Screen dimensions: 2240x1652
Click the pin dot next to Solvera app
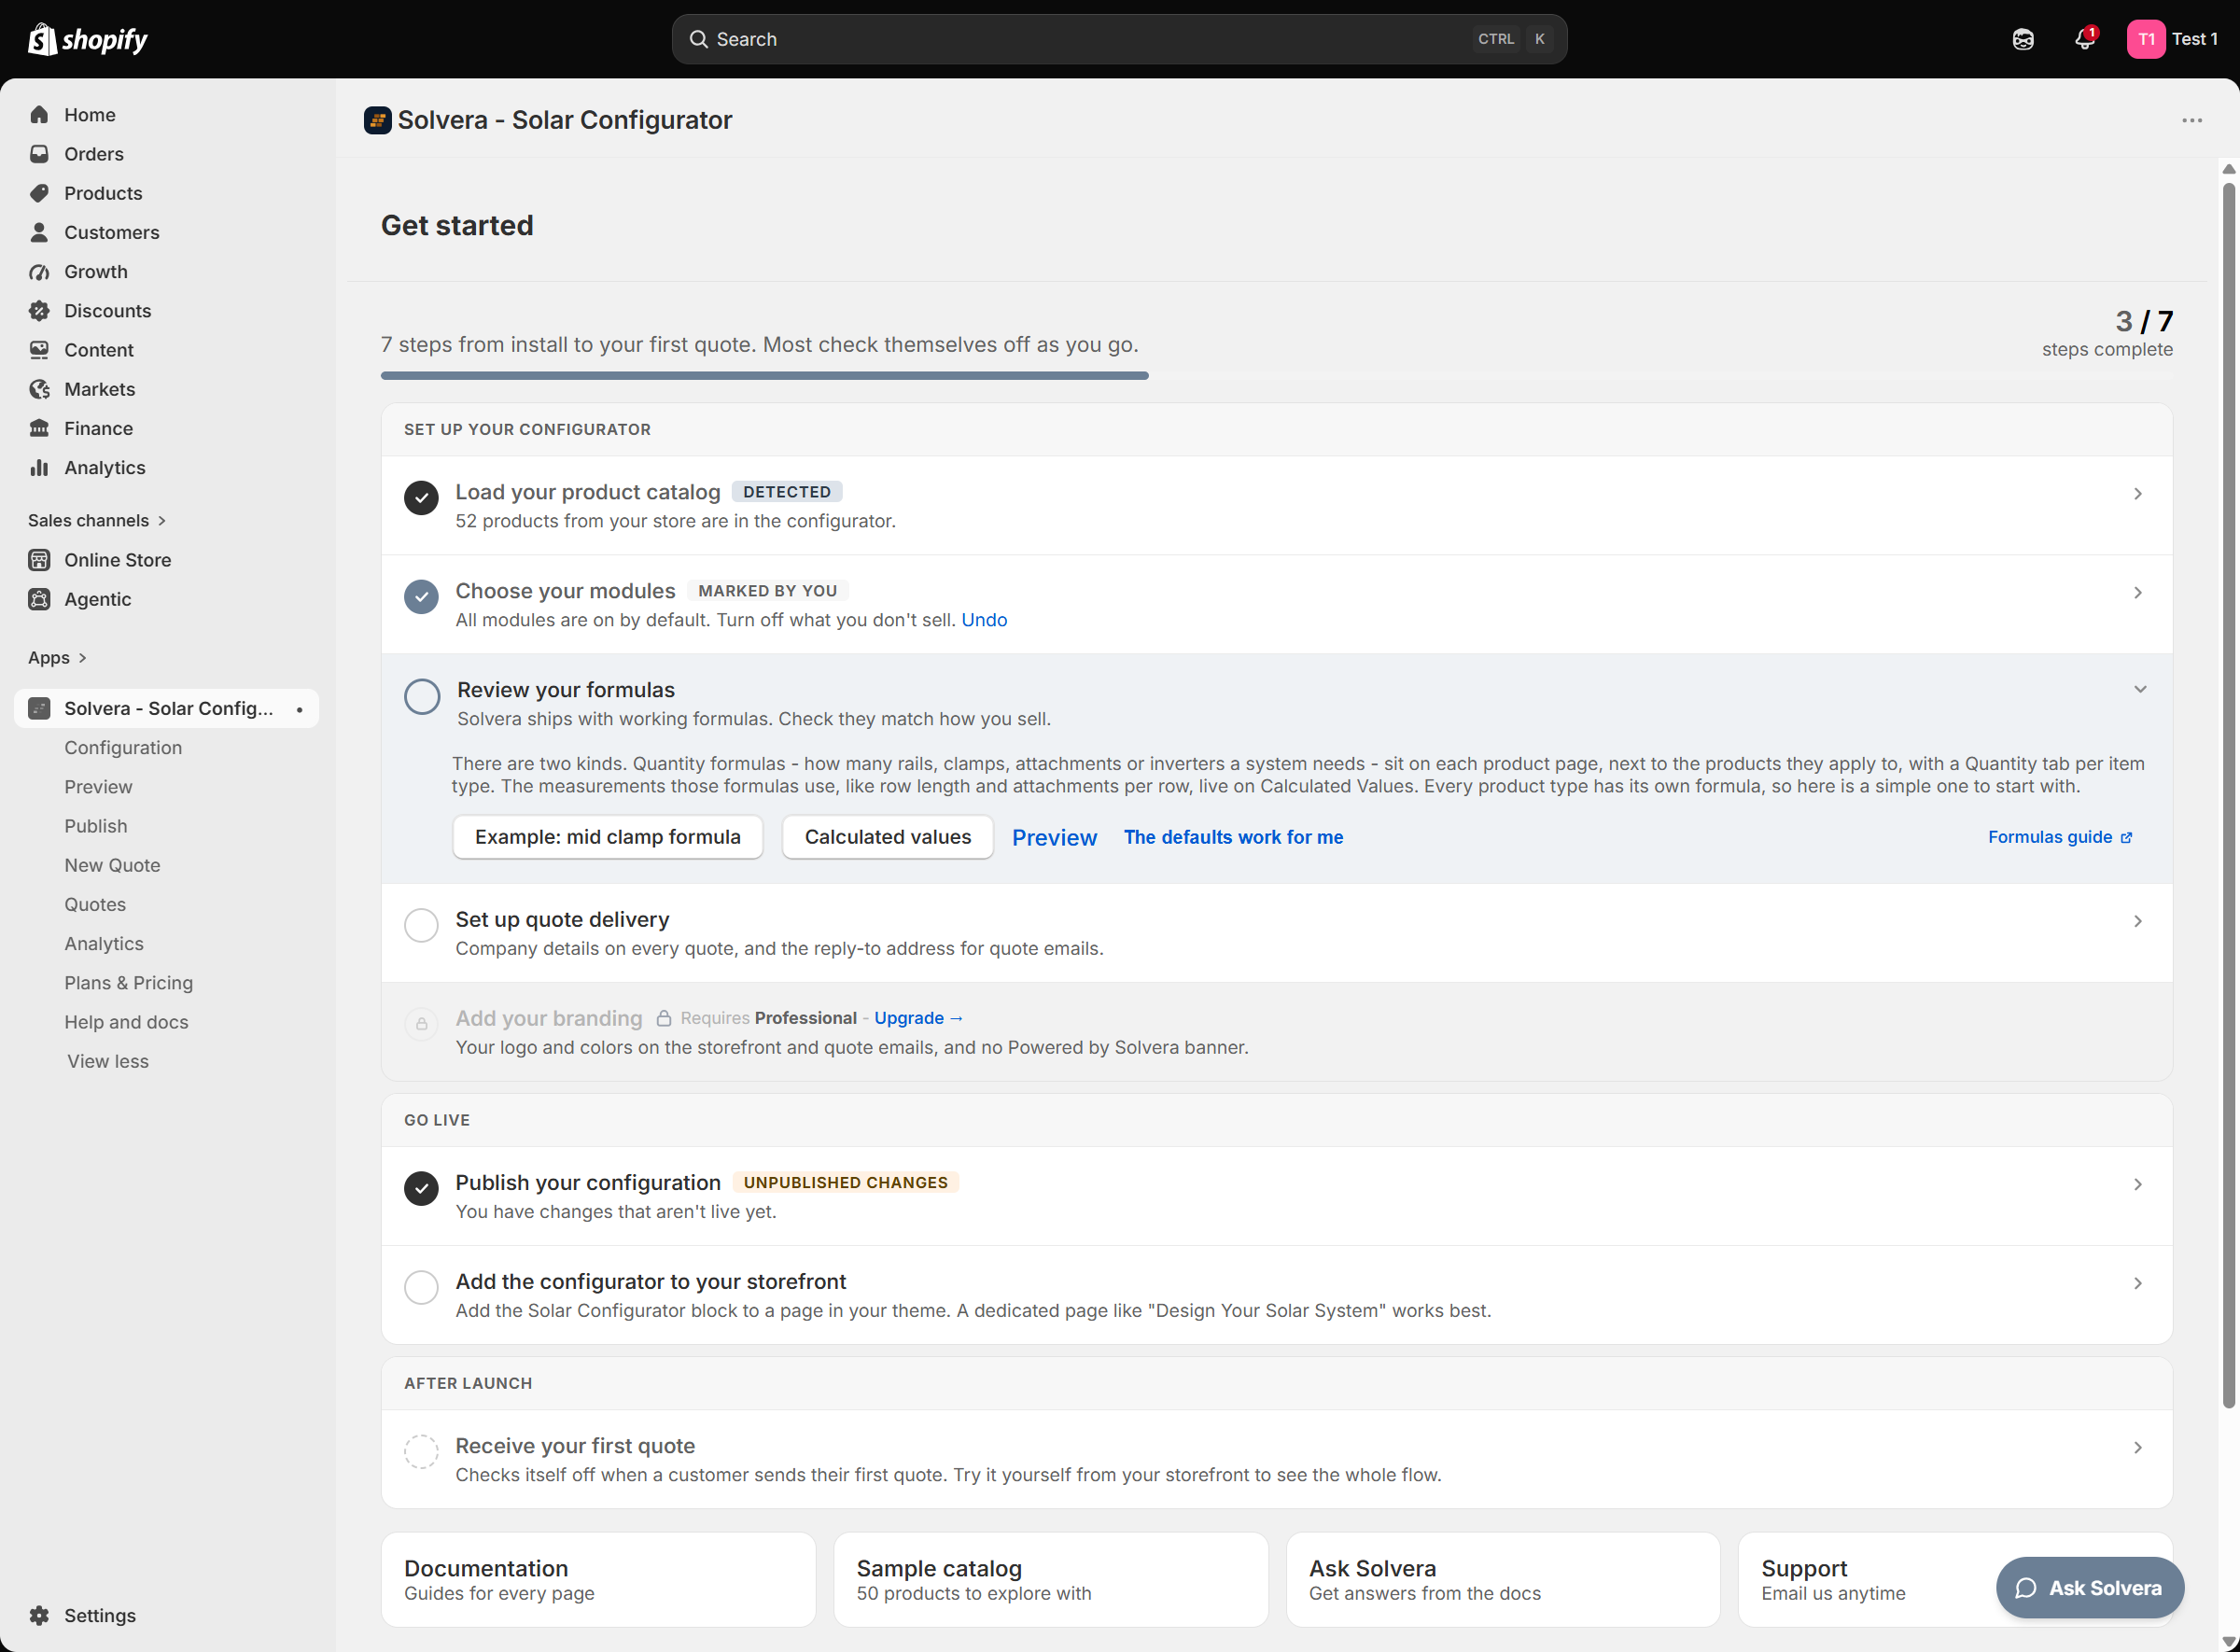click(299, 710)
